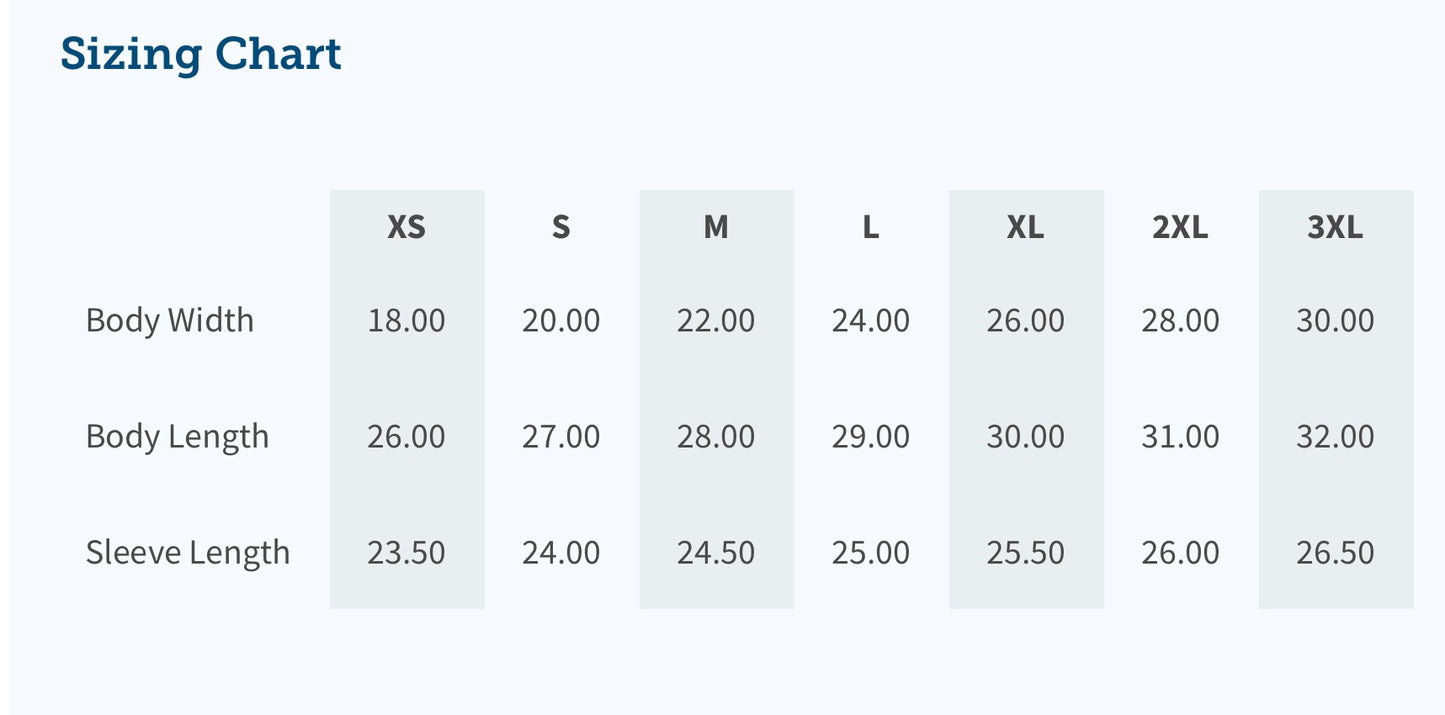Choose the L size column header
This screenshot has height=715, width=1445.
tap(871, 228)
